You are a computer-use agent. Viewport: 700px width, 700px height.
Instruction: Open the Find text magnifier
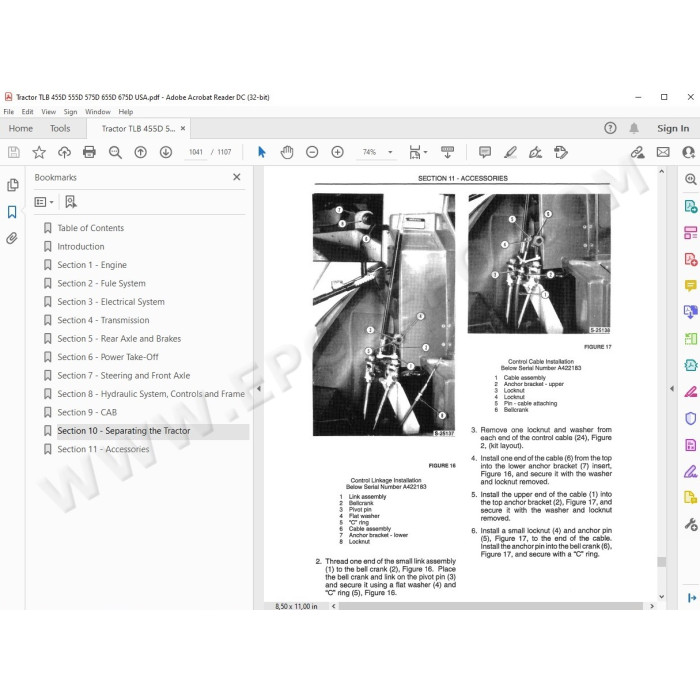(115, 152)
